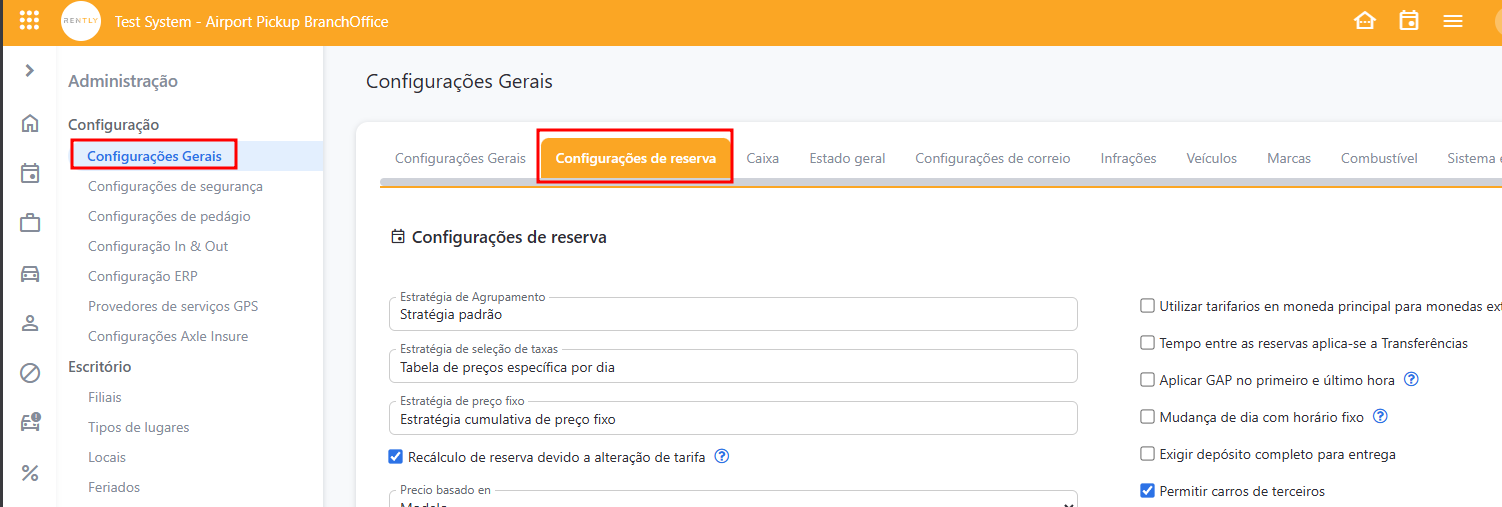Click the person icon in left sidebar
Viewport: 1502px width, 507px height.
tap(30, 323)
